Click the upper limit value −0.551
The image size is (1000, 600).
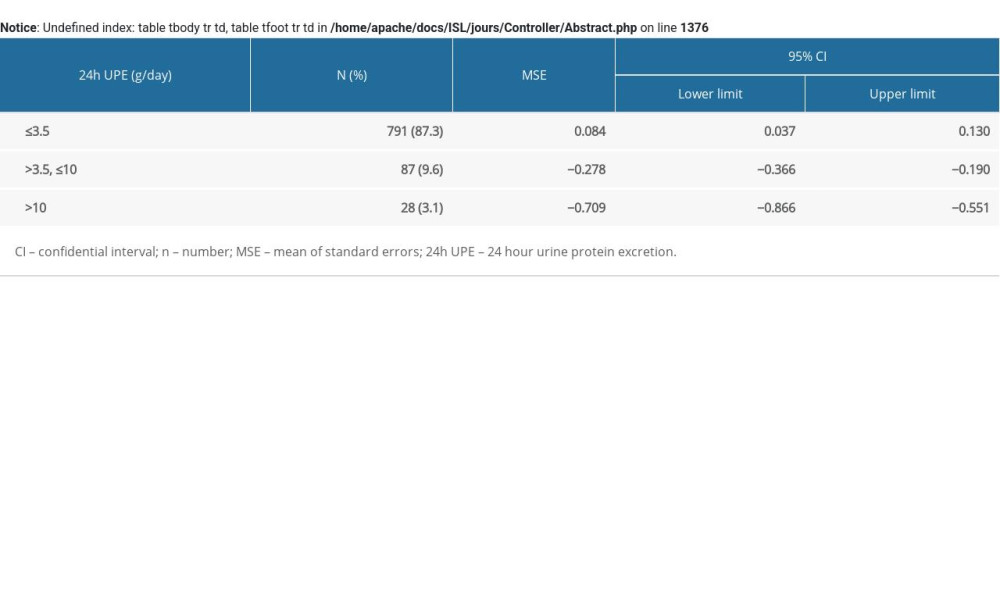click(x=970, y=208)
